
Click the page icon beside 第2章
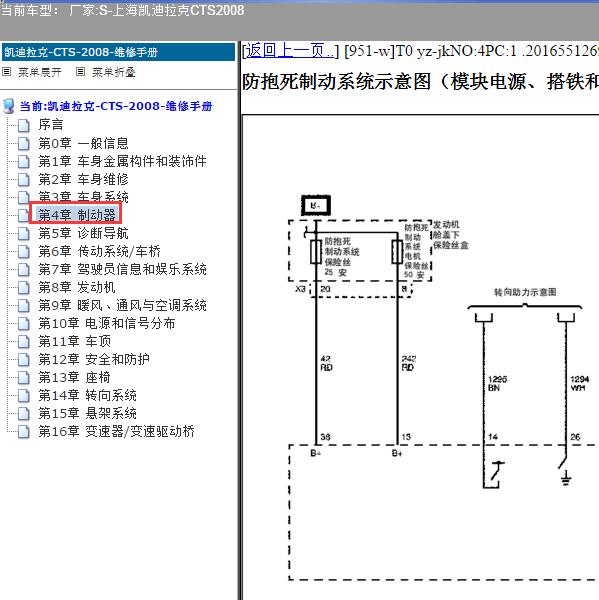coord(24,179)
